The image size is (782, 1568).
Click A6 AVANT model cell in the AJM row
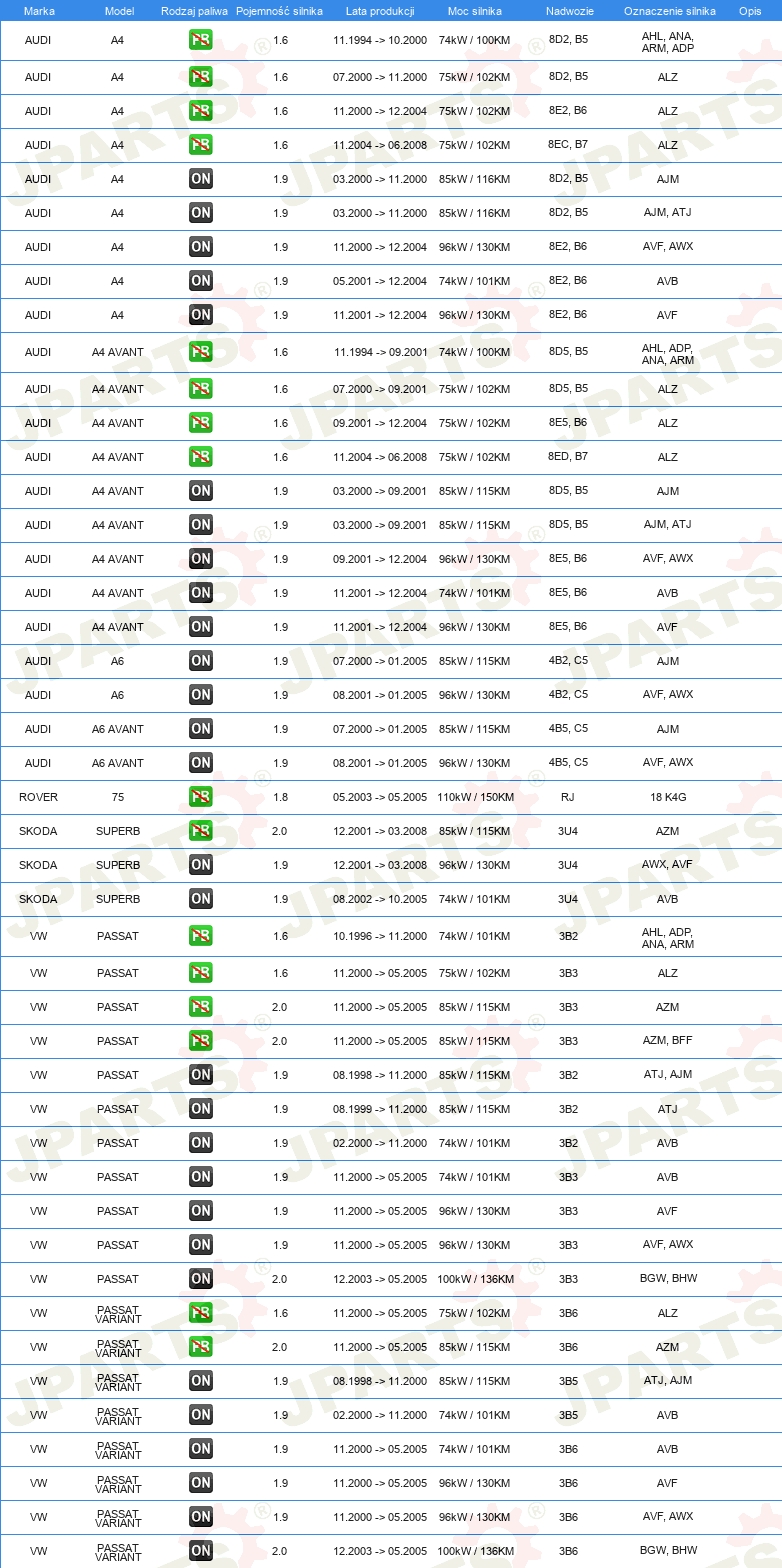click(x=118, y=729)
